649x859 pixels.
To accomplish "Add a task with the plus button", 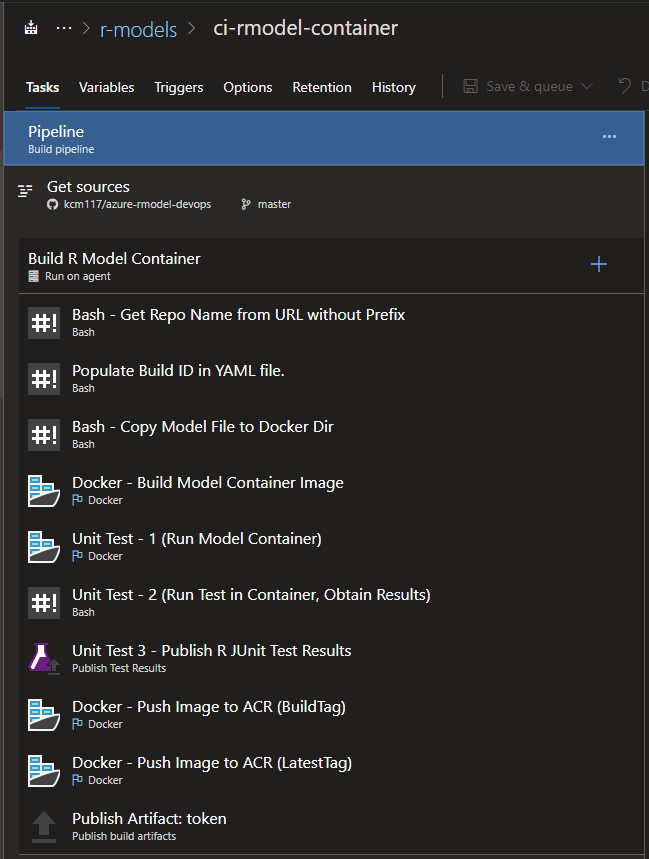I will click(x=599, y=265).
